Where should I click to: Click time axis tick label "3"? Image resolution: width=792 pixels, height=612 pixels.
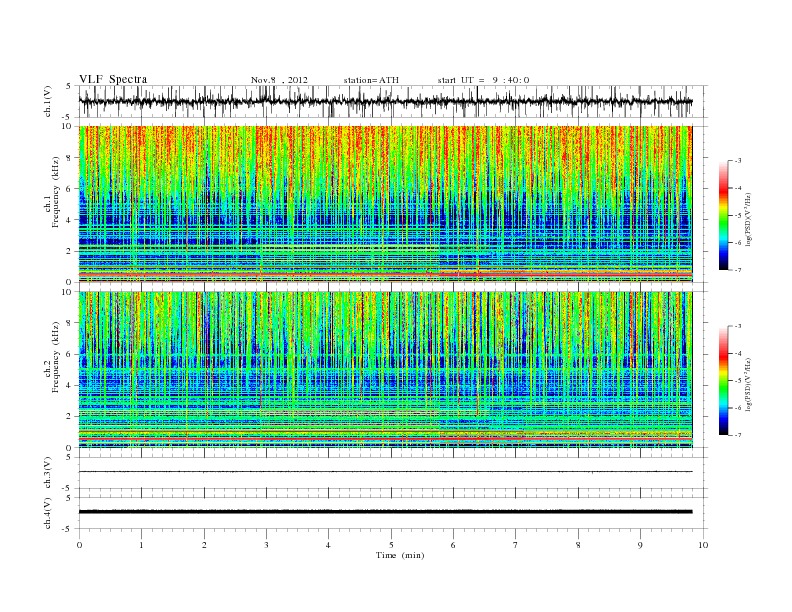(266, 545)
